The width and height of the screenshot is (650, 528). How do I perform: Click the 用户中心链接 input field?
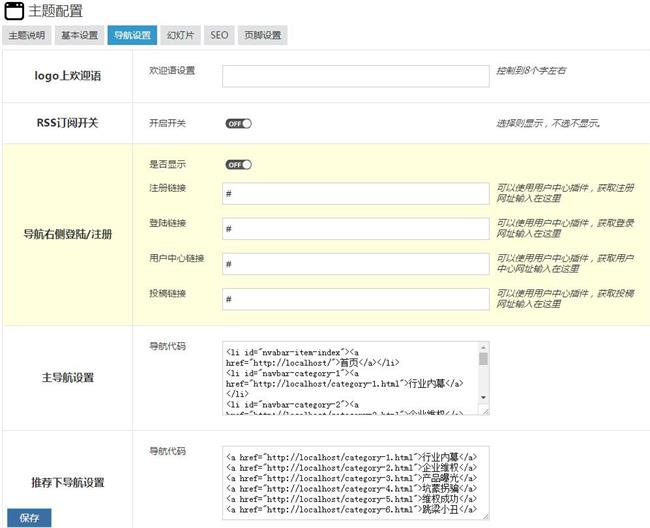(356, 264)
